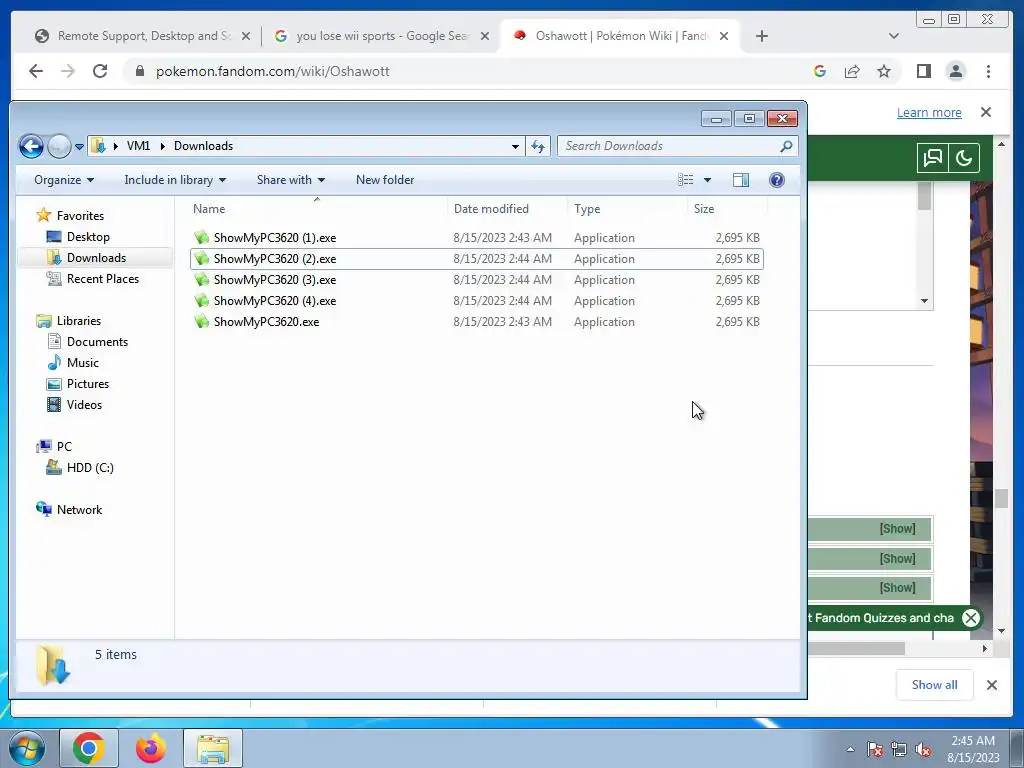The height and width of the screenshot is (768, 1024).
Task: Open Desktop in Favorites
Action: pyautogui.click(x=88, y=237)
